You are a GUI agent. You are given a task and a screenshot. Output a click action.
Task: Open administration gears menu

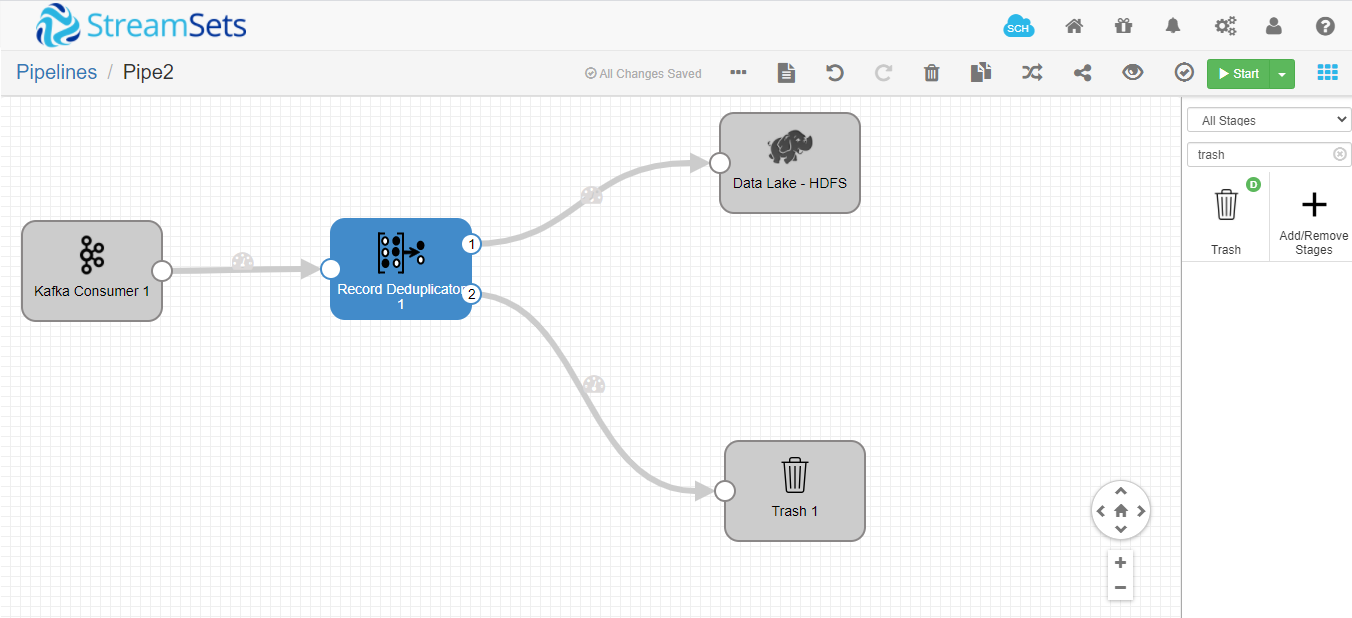pos(1225,27)
